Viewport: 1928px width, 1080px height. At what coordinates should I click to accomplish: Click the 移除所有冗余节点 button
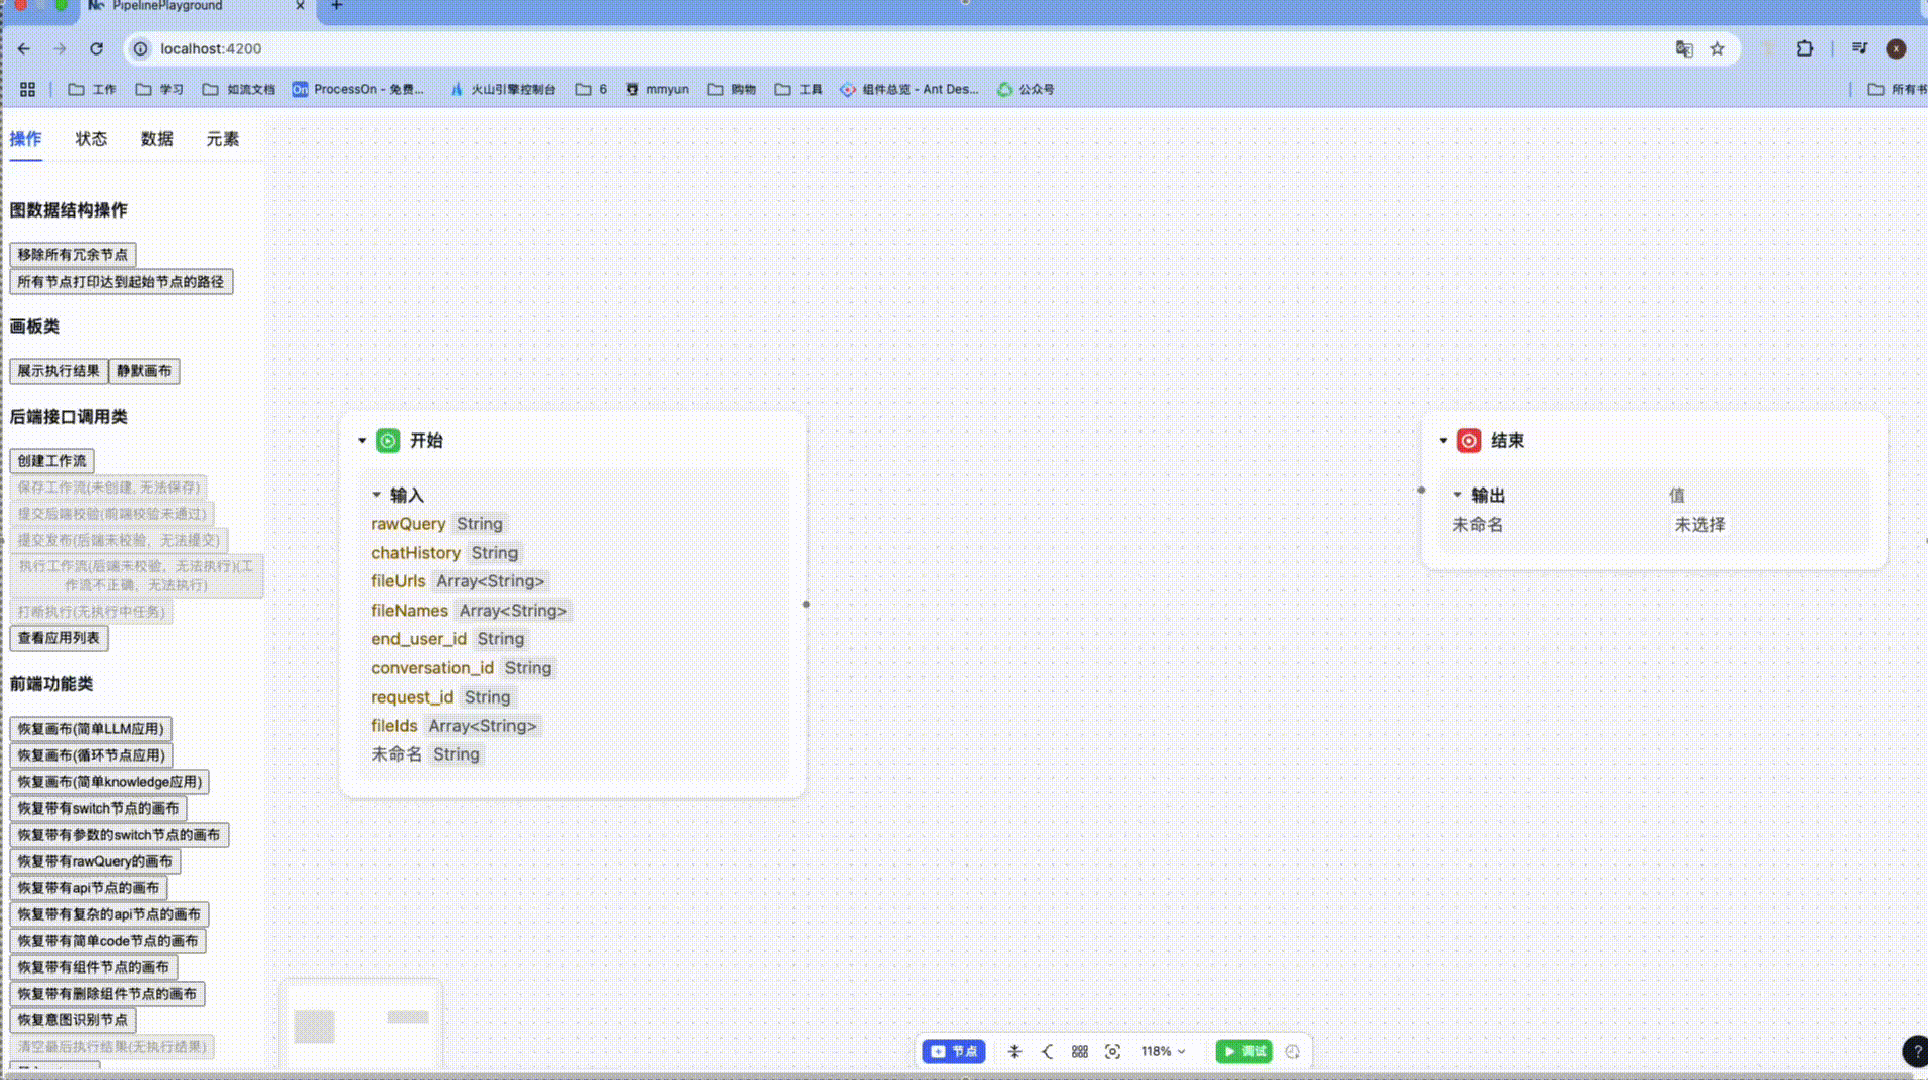click(x=72, y=255)
